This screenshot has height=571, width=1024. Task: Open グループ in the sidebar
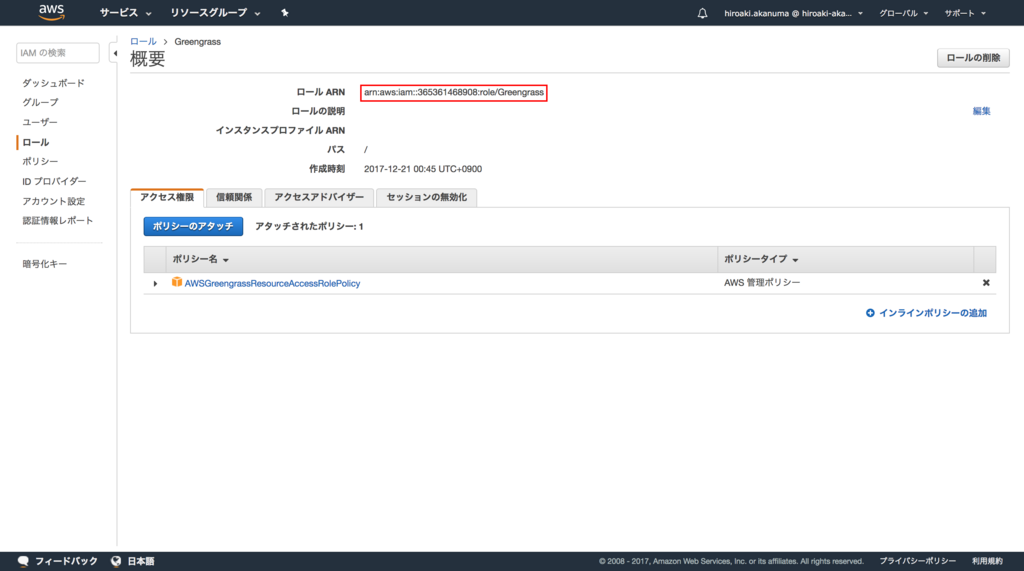[40, 103]
